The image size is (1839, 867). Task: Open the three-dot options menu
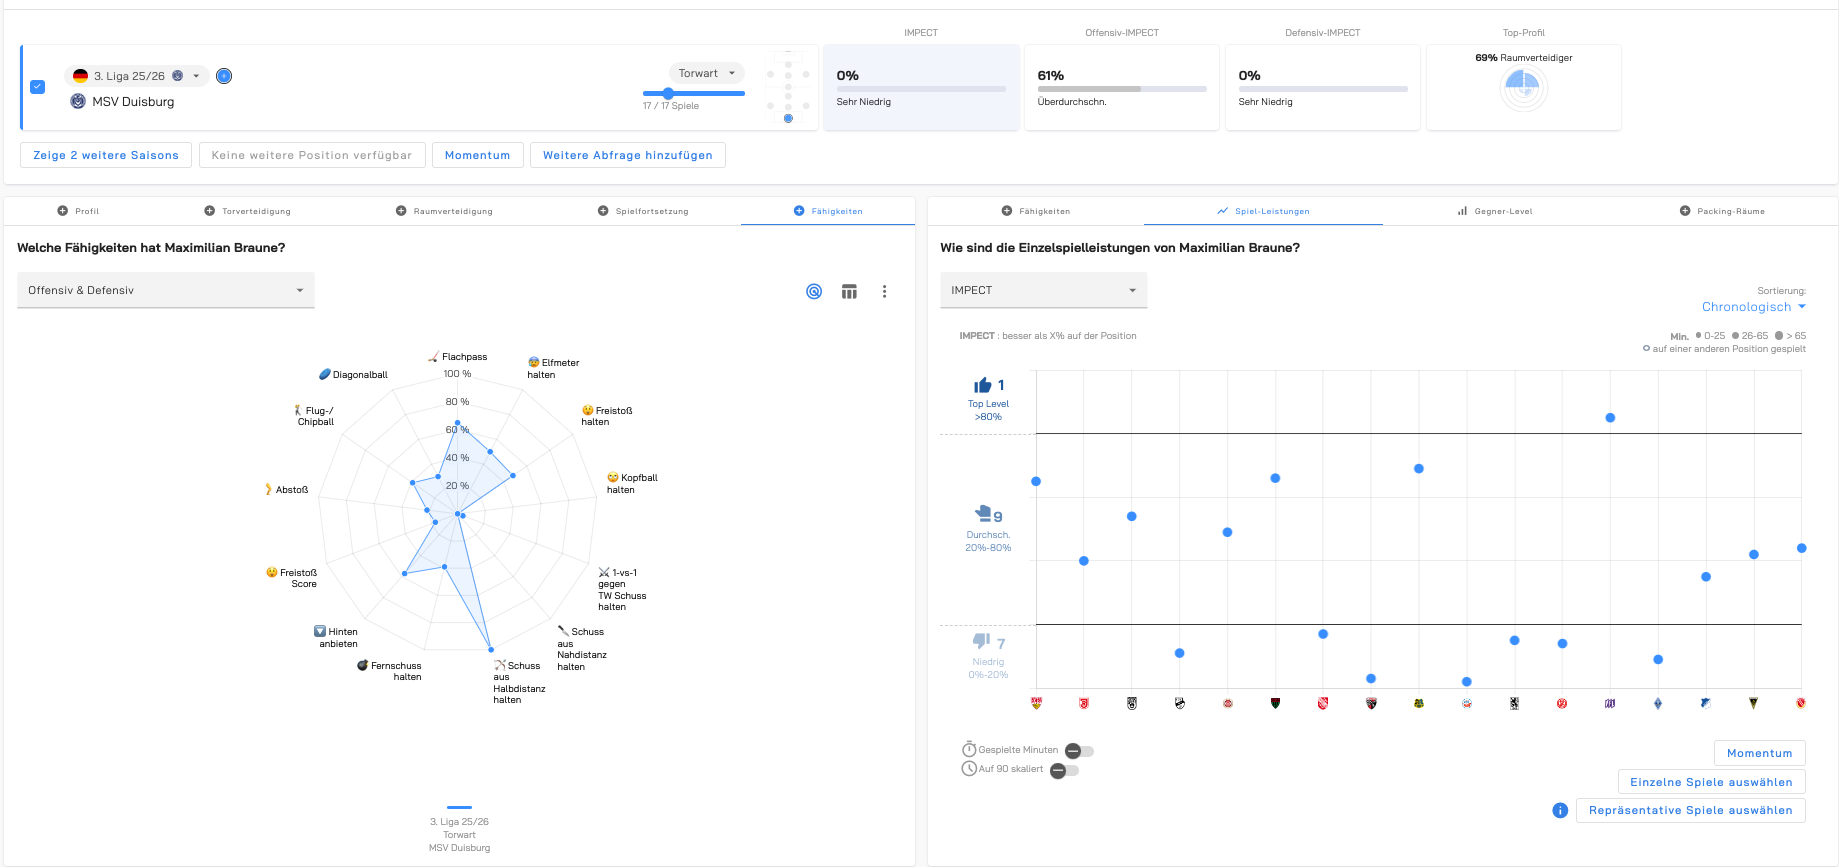pyautogui.click(x=884, y=291)
